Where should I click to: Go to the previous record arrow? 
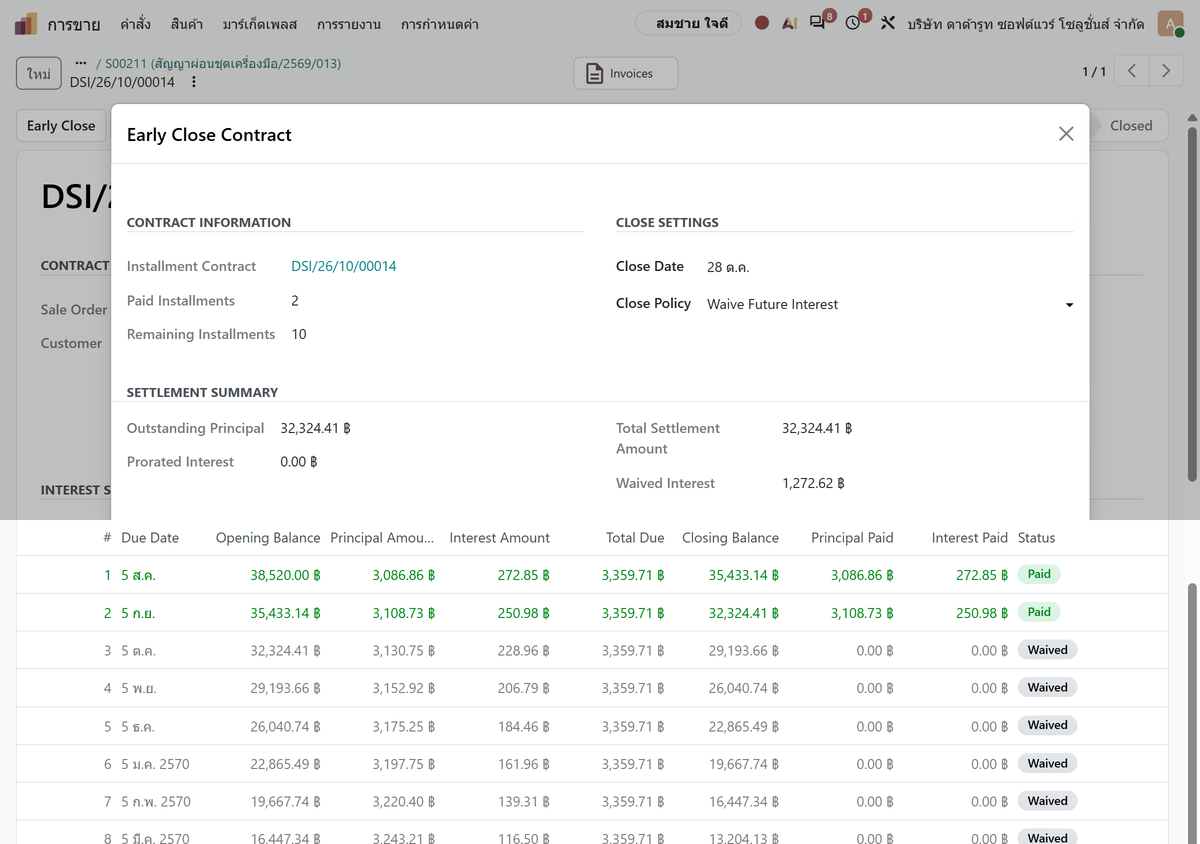[x=1132, y=71]
